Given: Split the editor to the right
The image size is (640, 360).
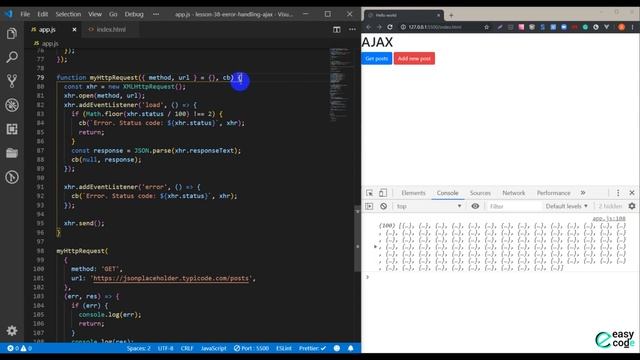Looking at the screenshot, I should coord(336,29).
